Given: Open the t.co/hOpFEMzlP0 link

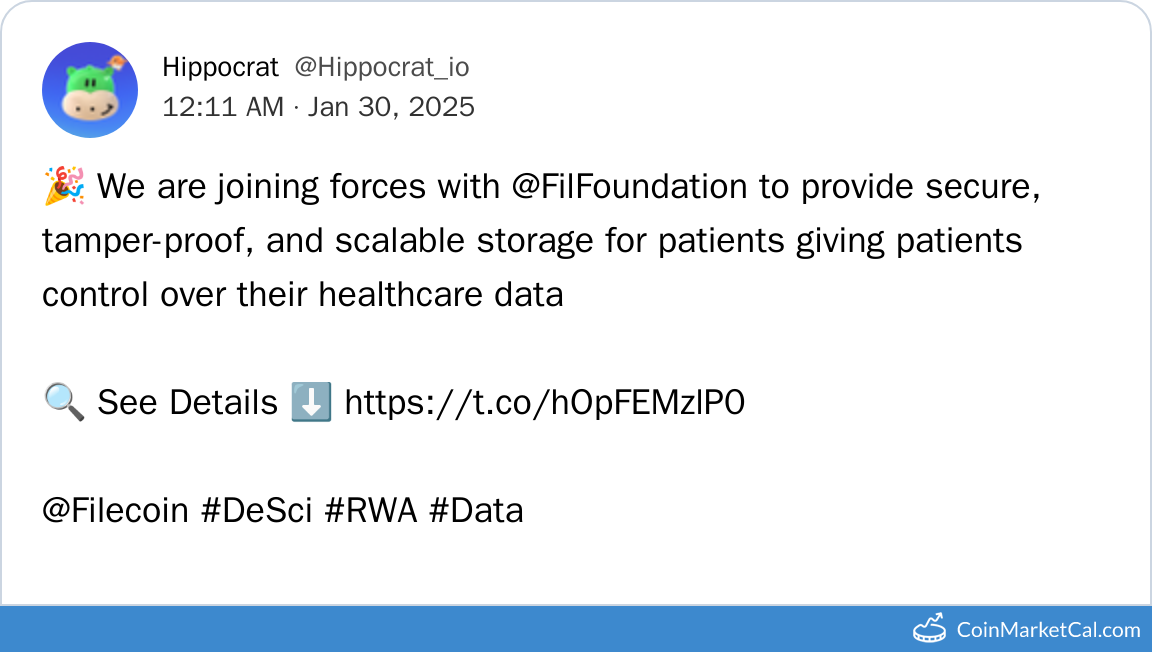Looking at the screenshot, I should pos(545,403).
